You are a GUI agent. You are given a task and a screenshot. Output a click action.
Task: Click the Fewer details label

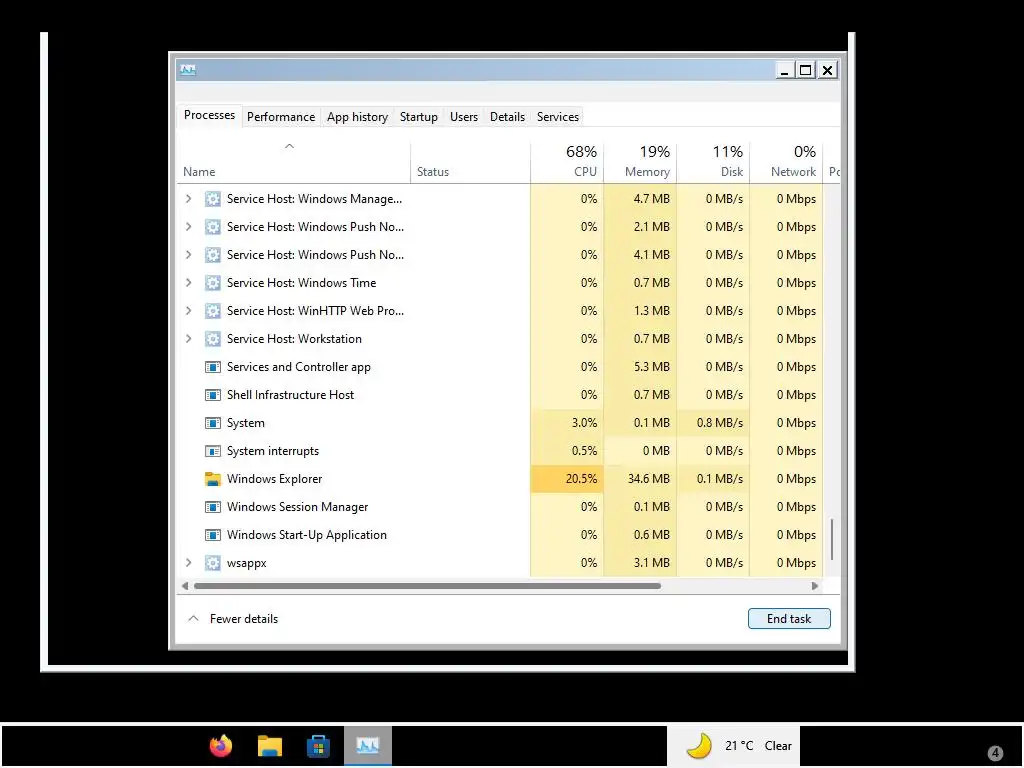pyautogui.click(x=244, y=619)
